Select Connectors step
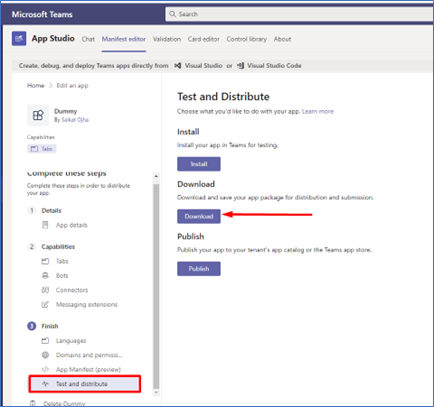This screenshot has width=434, height=407. [72, 290]
